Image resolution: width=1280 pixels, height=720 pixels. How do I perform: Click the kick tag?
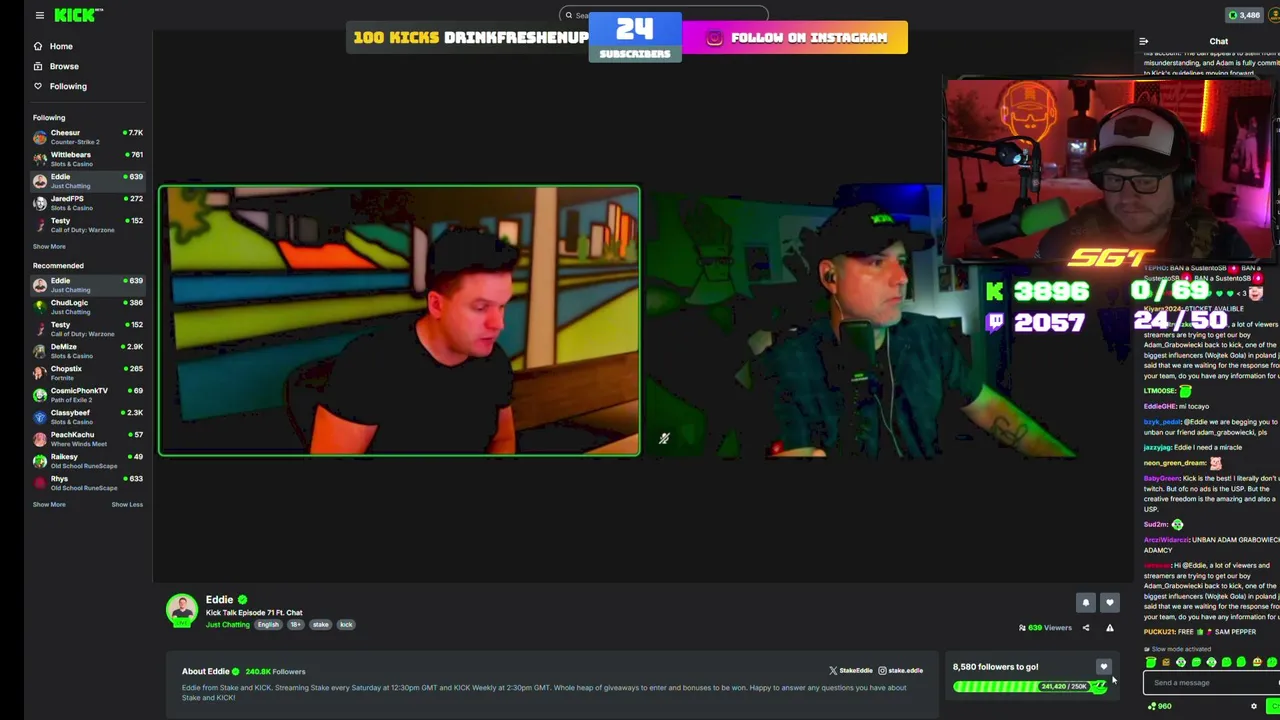click(346, 625)
